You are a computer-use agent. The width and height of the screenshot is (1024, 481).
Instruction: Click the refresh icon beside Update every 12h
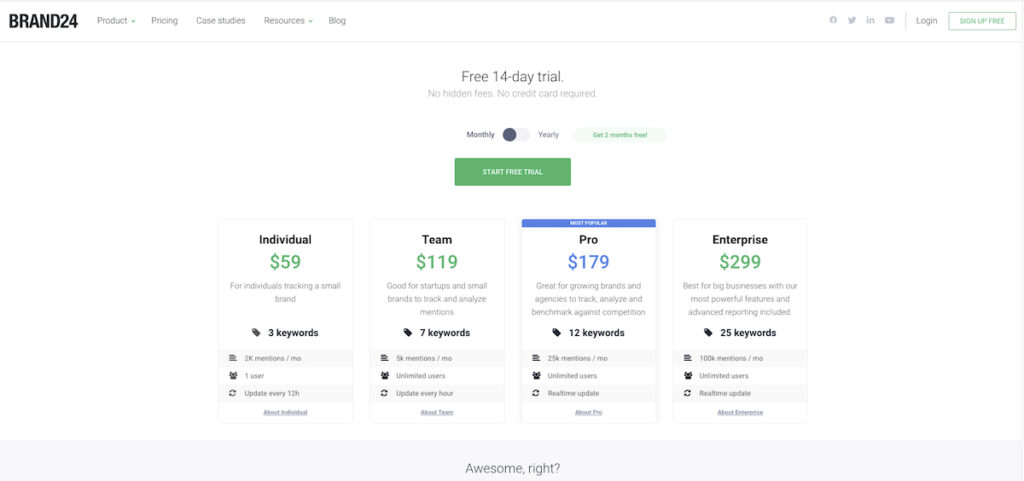click(x=232, y=394)
